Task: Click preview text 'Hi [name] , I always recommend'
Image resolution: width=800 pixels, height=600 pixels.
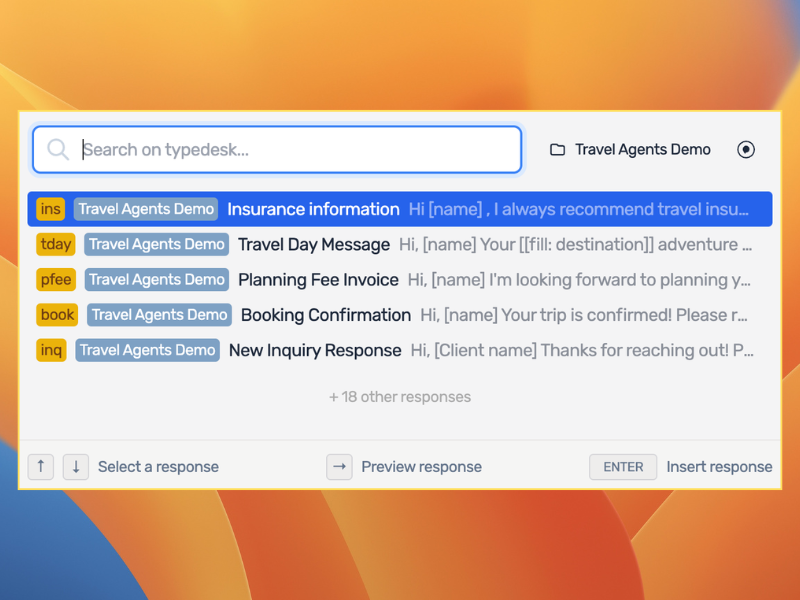Action: (531, 209)
